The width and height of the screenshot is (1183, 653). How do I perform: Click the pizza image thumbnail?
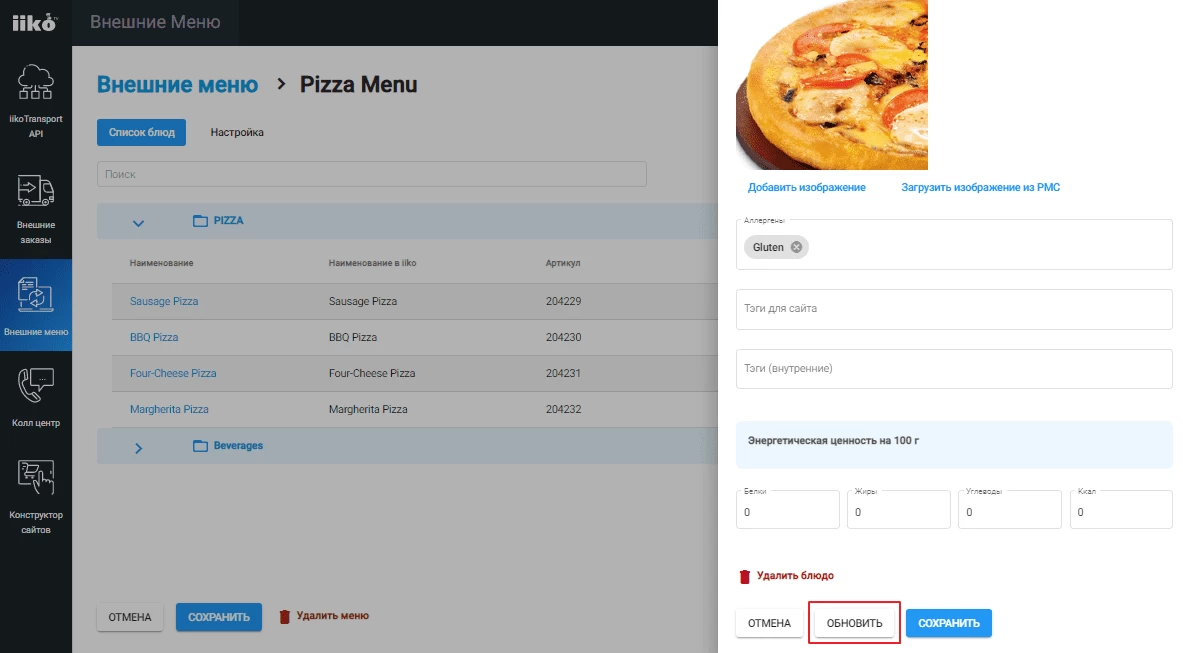pos(832,85)
